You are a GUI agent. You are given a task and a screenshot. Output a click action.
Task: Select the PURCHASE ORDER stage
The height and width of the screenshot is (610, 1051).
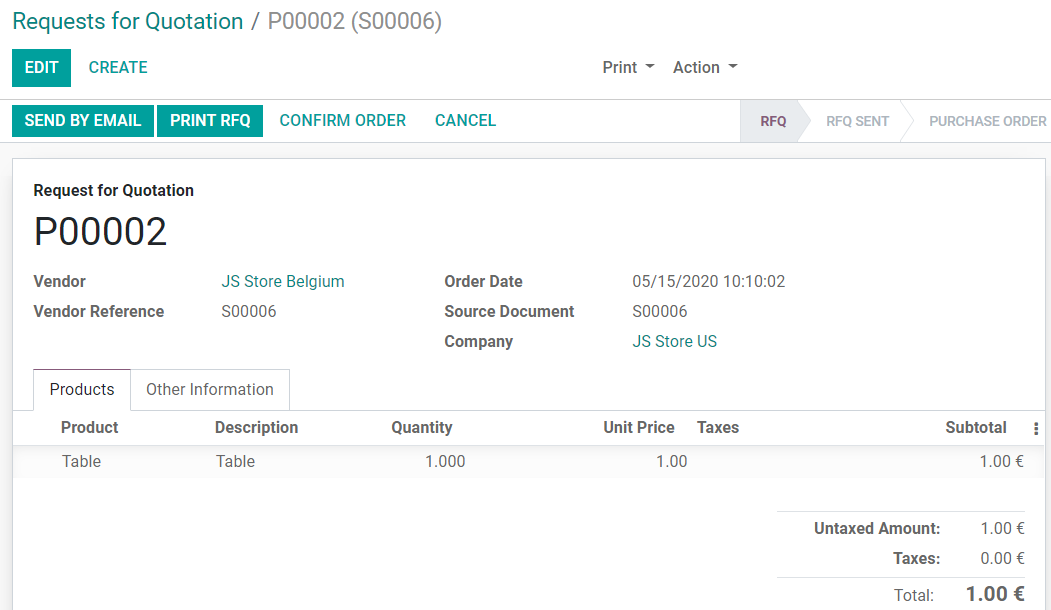coord(986,120)
